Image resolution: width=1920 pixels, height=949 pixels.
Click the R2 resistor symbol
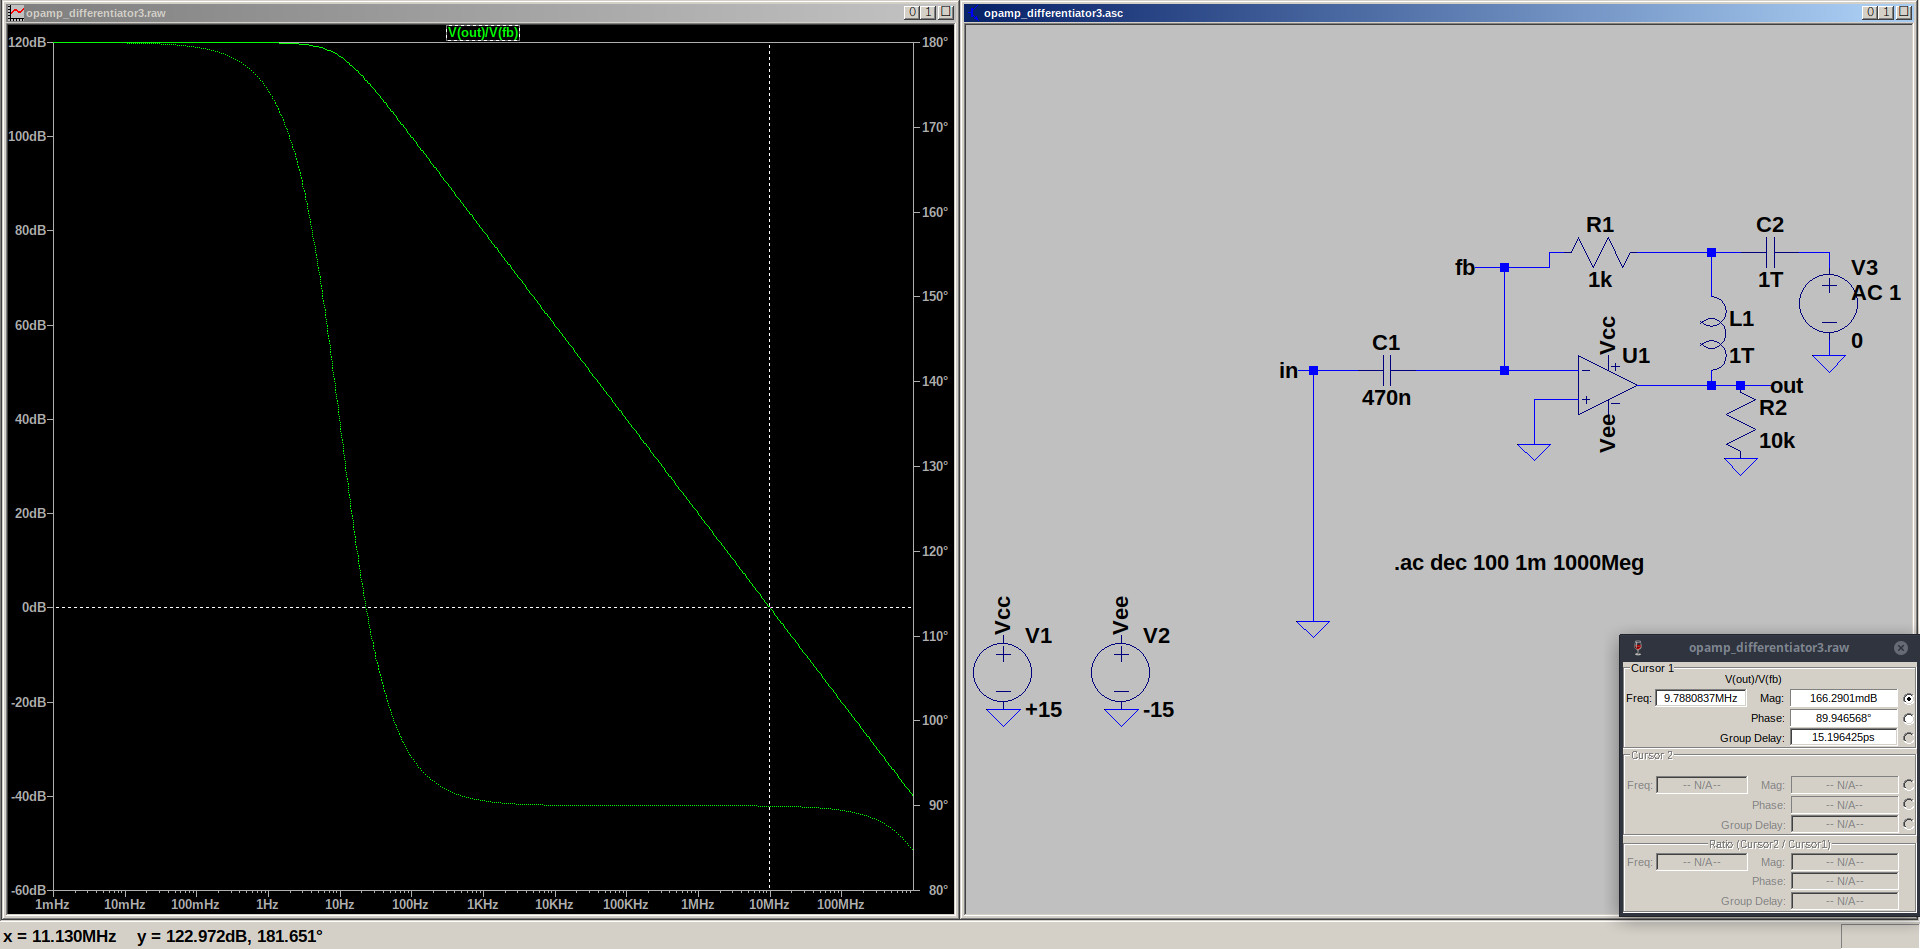(1741, 422)
